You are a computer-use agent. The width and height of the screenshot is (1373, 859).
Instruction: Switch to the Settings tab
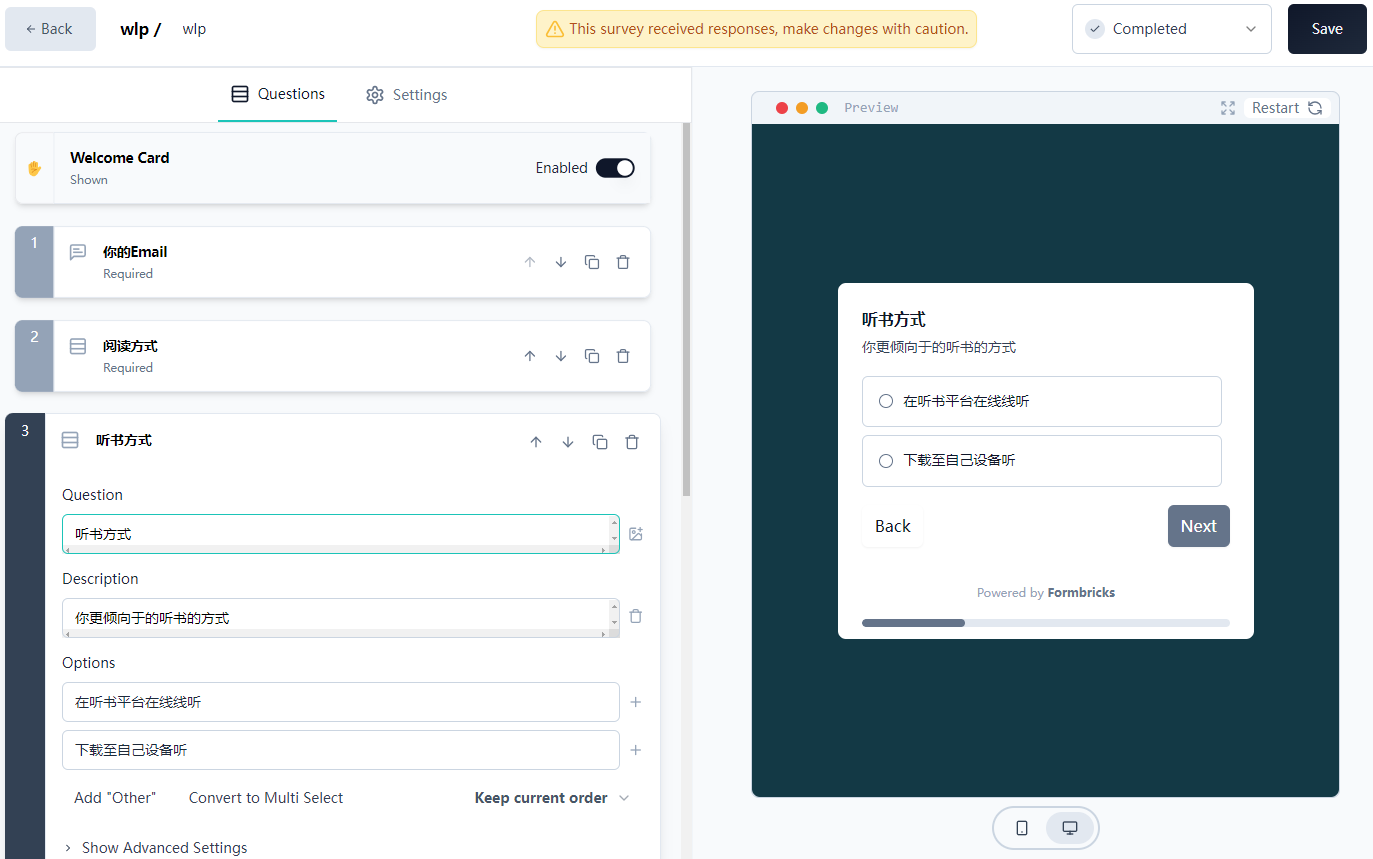click(x=406, y=95)
